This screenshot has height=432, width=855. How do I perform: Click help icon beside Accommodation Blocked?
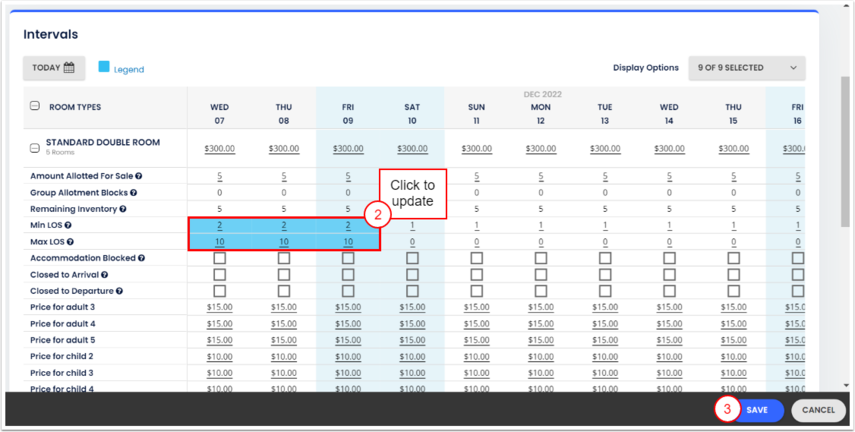coord(141,258)
